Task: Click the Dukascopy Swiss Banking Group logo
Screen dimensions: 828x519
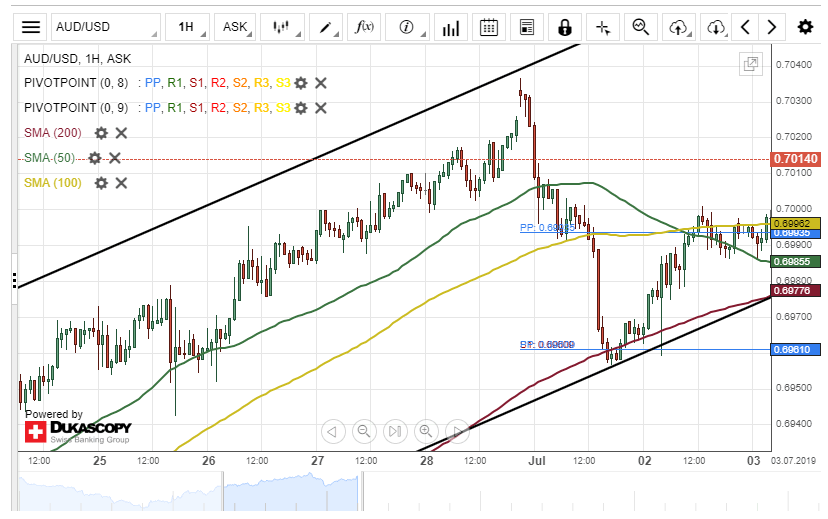Action: point(78,432)
